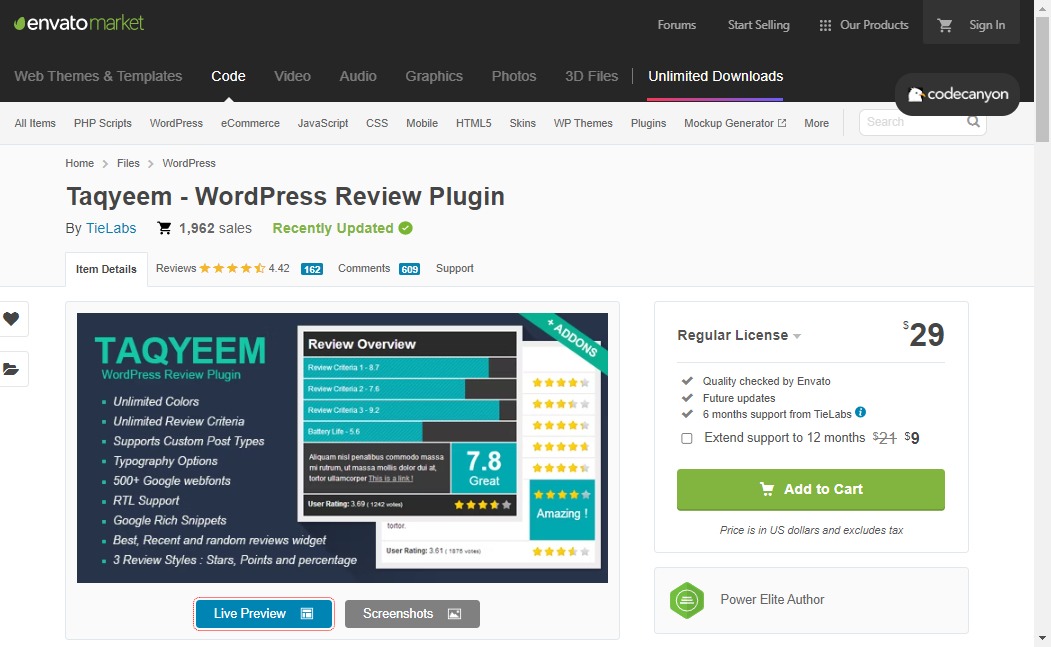Viewport: 1051px width, 647px height.
Task: Open the More categories menu
Action: coord(816,123)
